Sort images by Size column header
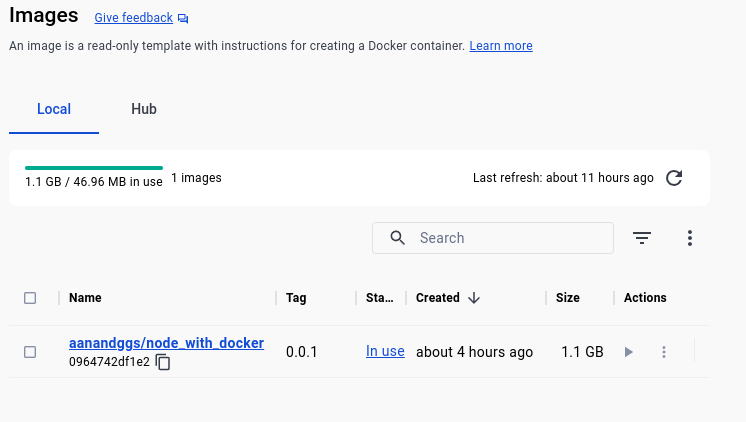 pyautogui.click(x=568, y=298)
